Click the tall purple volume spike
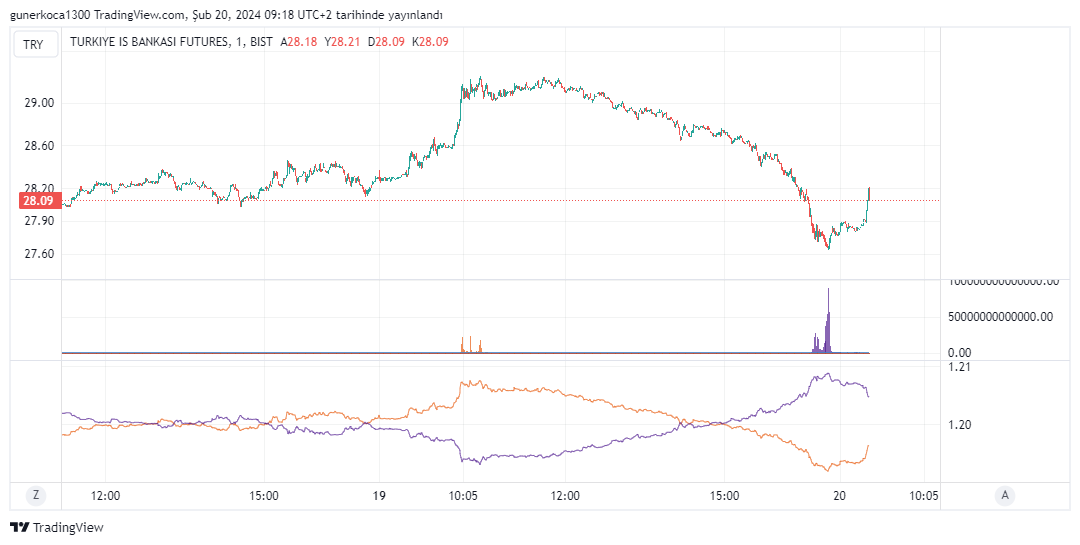 tap(828, 320)
